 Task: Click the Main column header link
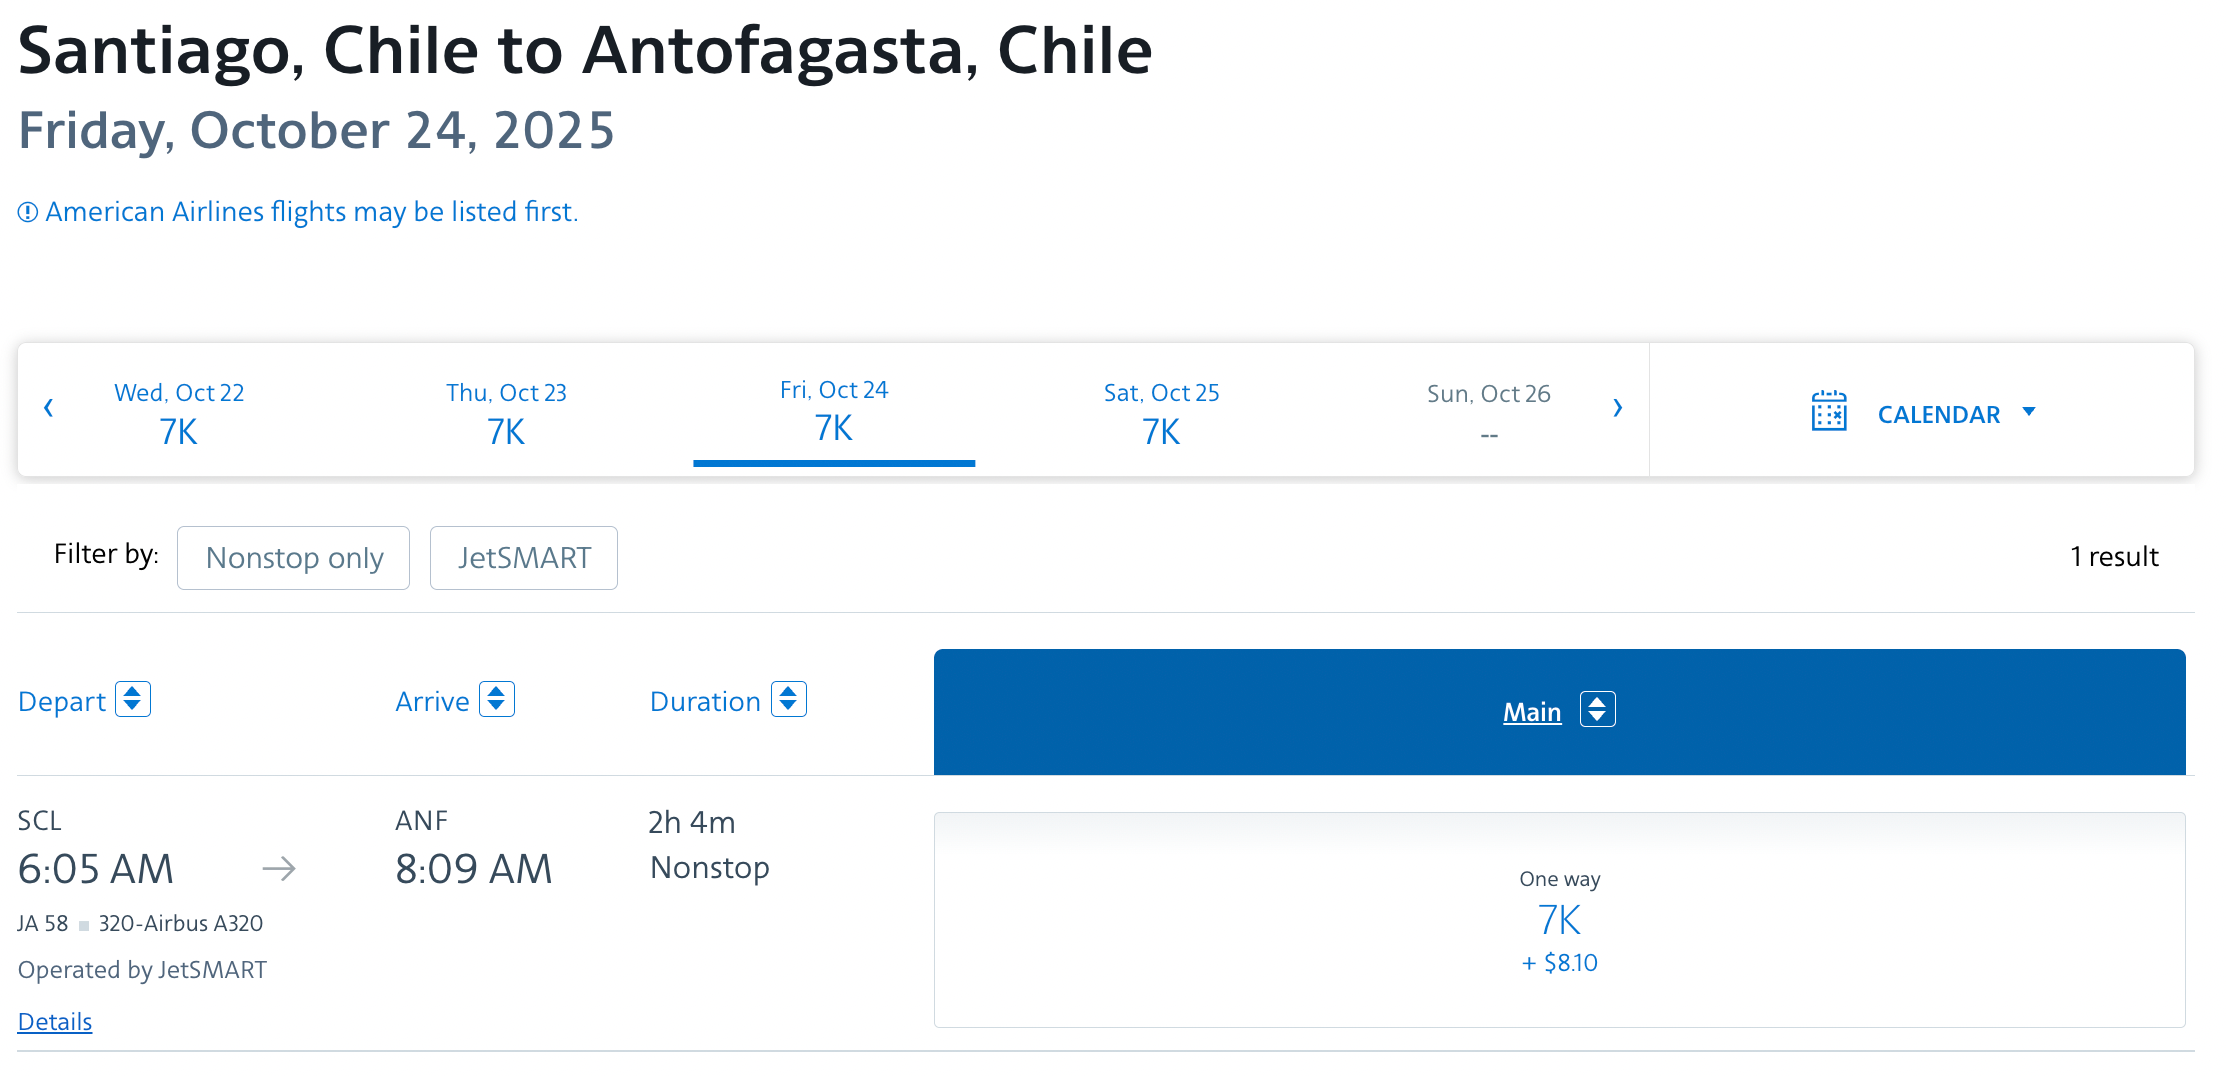1531,712
